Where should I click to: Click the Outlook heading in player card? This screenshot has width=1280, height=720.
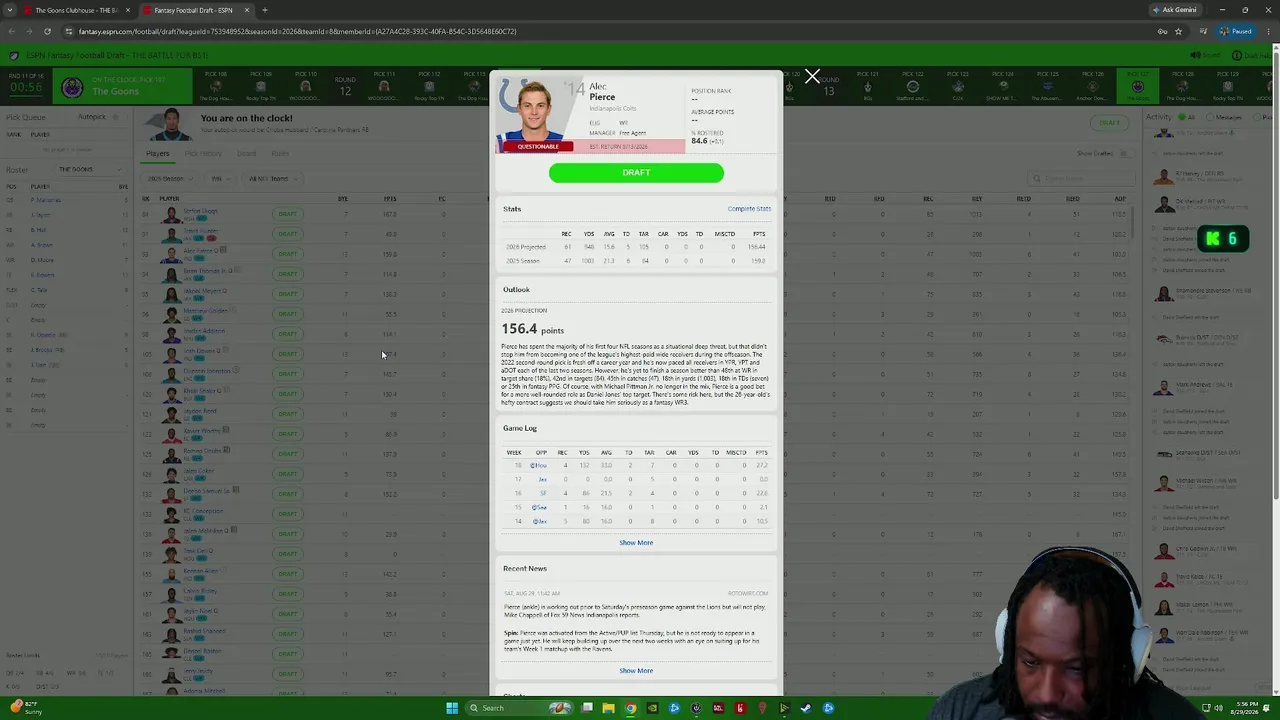click(516, 290)
